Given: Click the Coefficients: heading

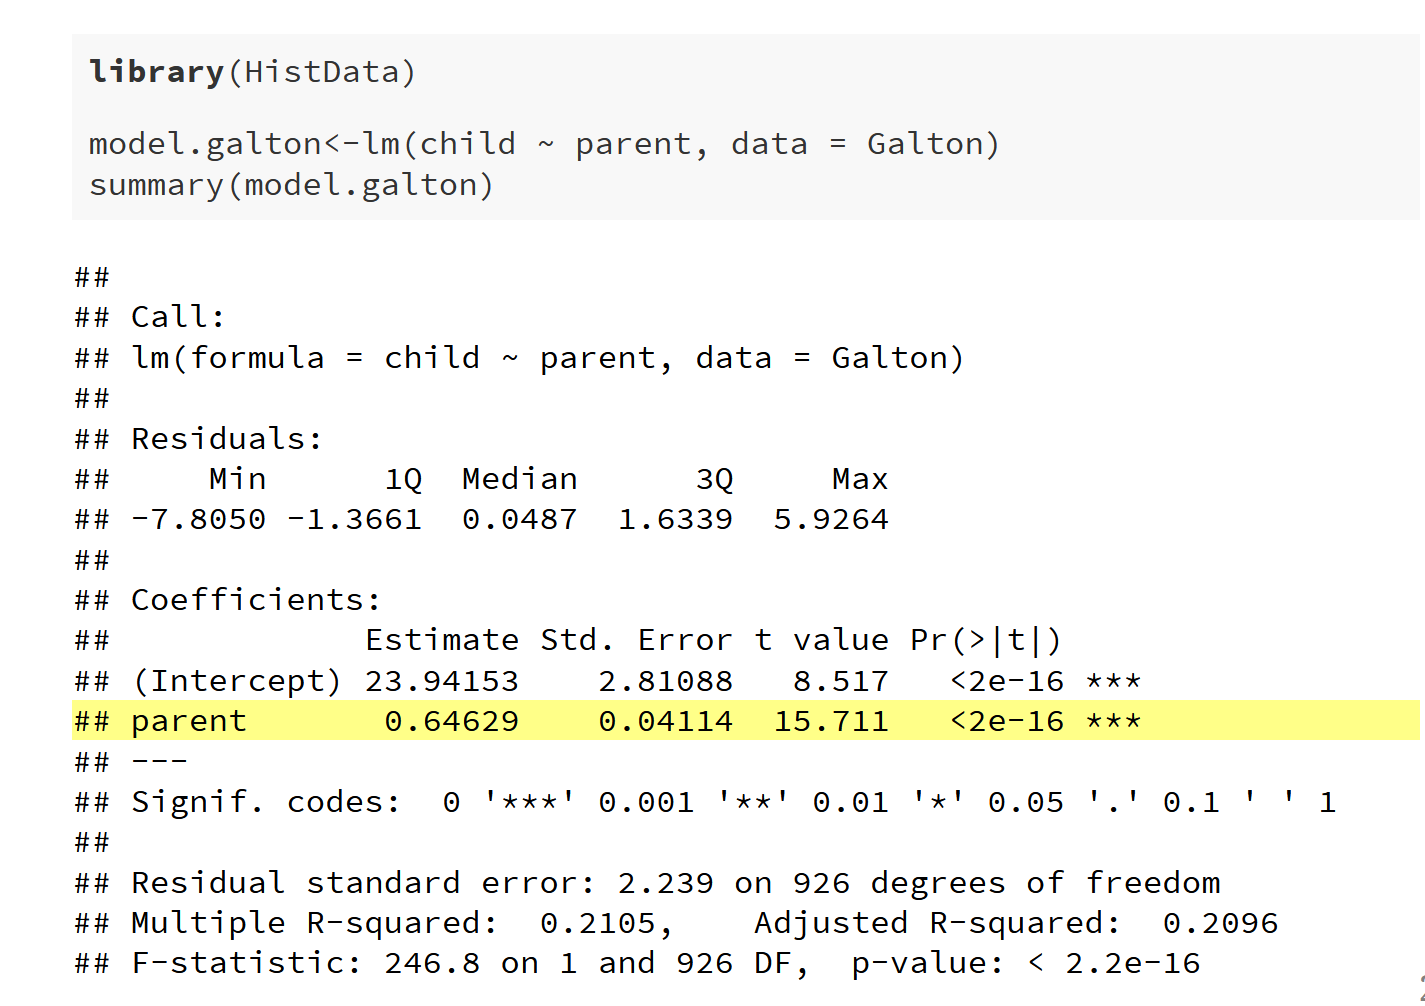Looking at the screenshot, I should tap(256, 600).
